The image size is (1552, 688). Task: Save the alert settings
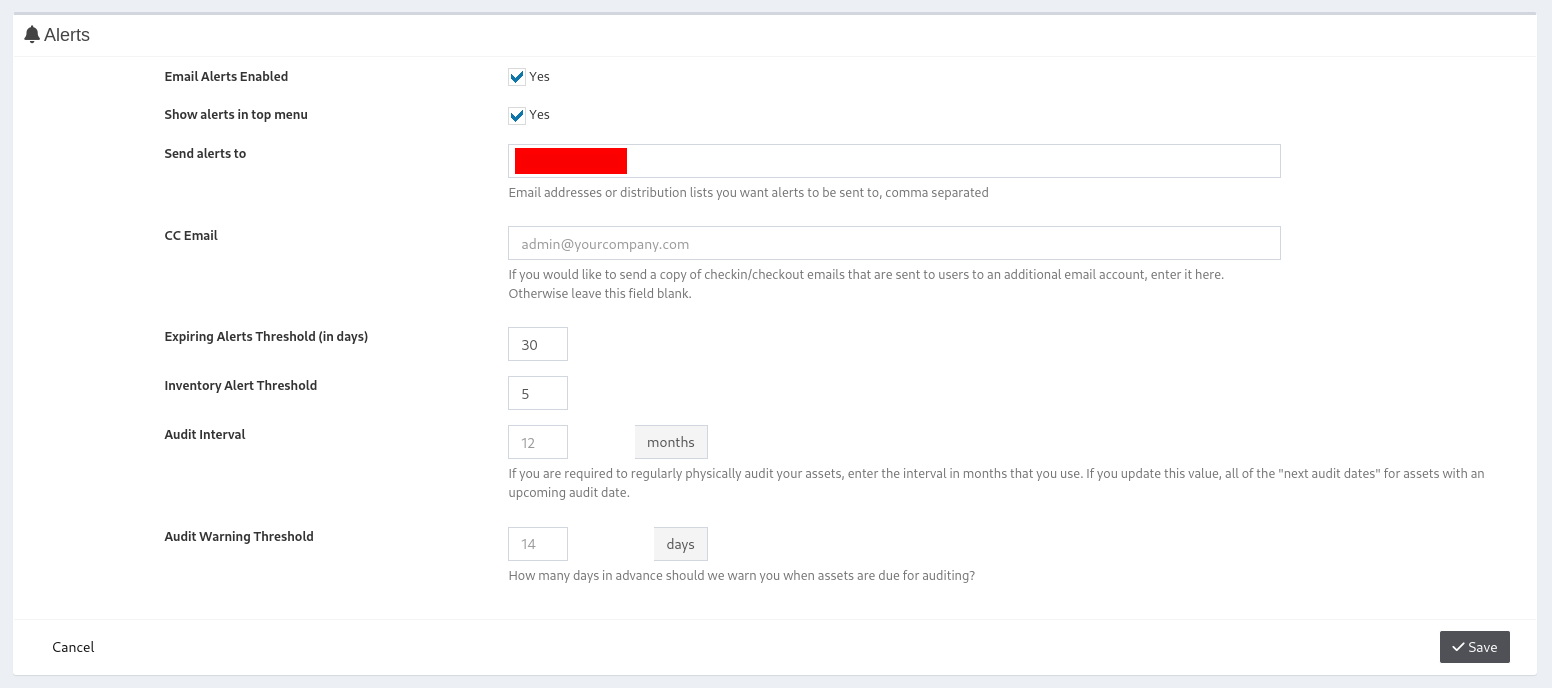click(x=1474, y=647)
